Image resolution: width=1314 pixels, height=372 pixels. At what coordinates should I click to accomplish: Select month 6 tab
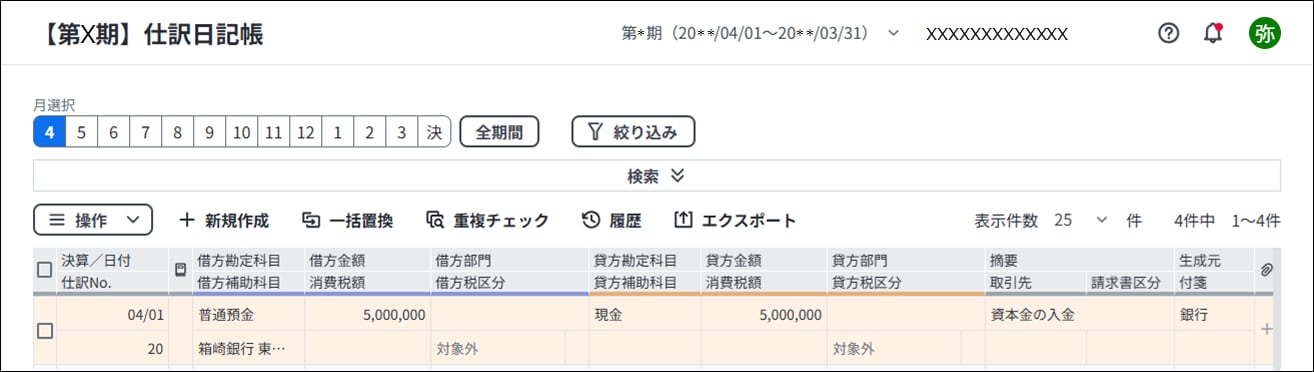(x=113, y=131)
